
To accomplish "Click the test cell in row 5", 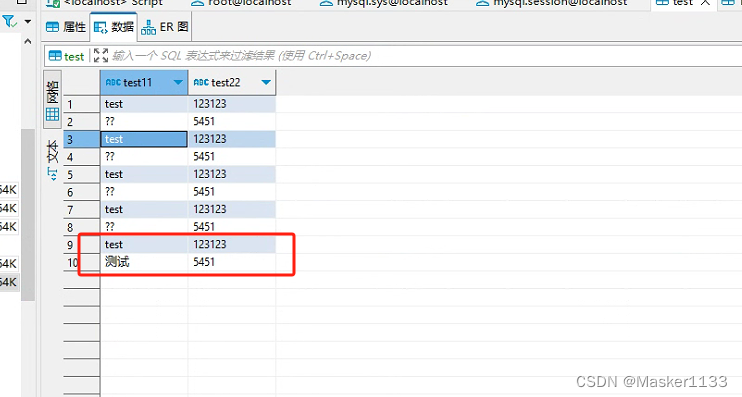I will tap(144, 174).
